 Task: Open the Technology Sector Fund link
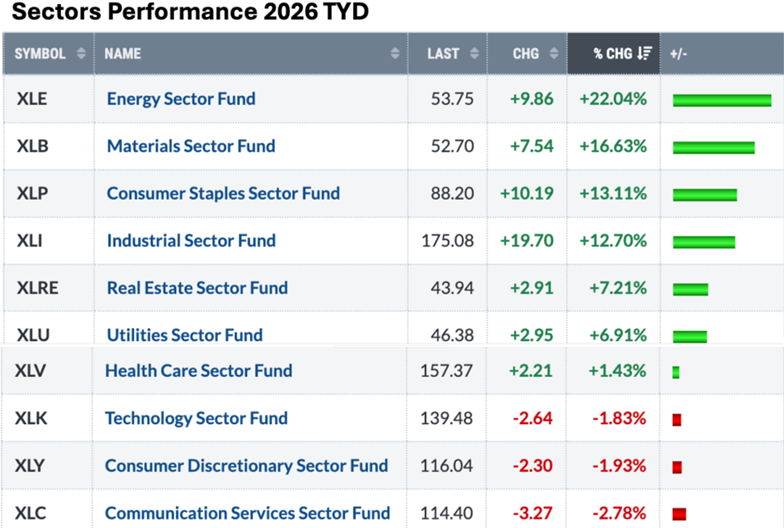(x=196, y=418)
